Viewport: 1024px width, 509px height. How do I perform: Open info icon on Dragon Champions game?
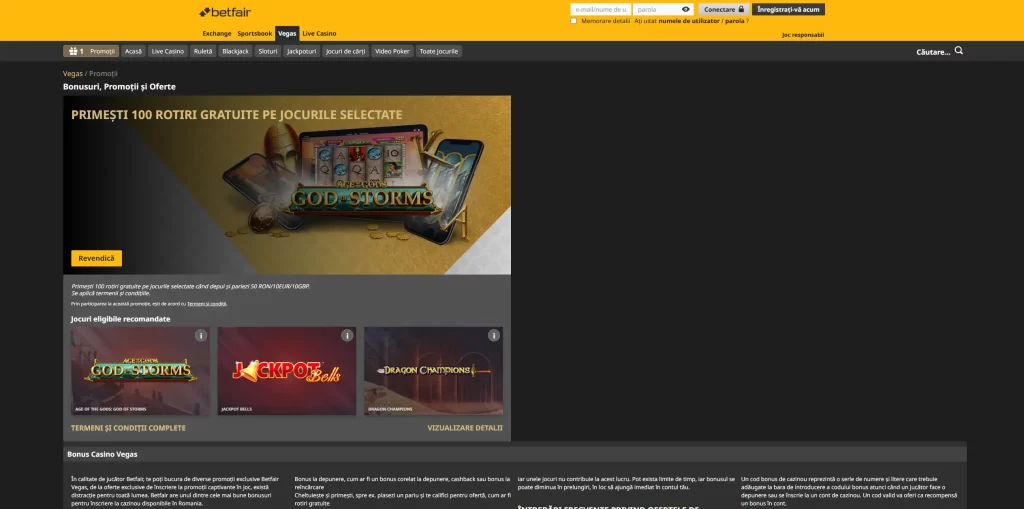pos(493,335)
